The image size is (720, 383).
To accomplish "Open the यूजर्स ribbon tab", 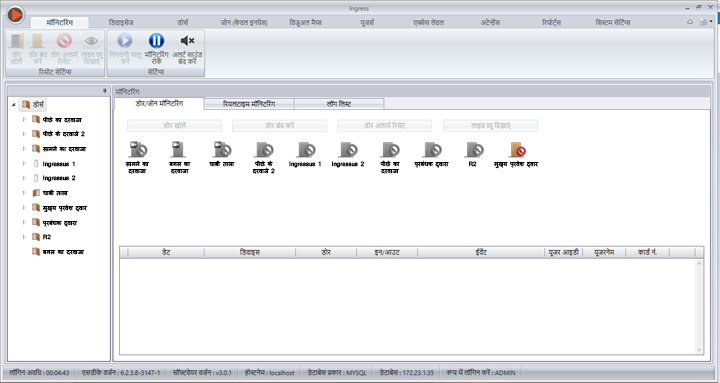I will [367, 22].
